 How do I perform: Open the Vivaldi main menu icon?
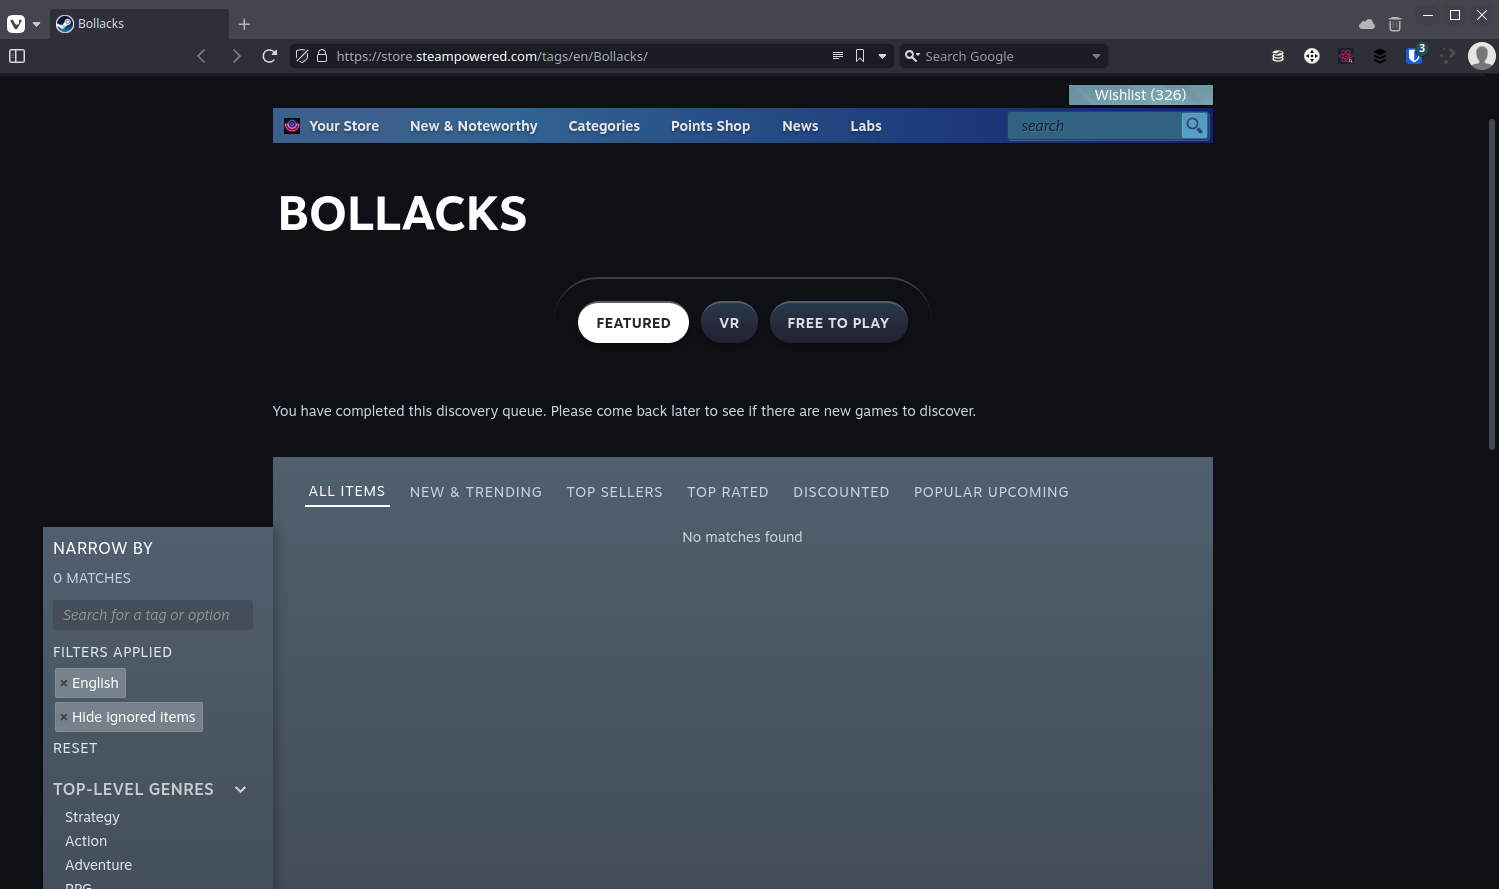(x=16, y=23)
